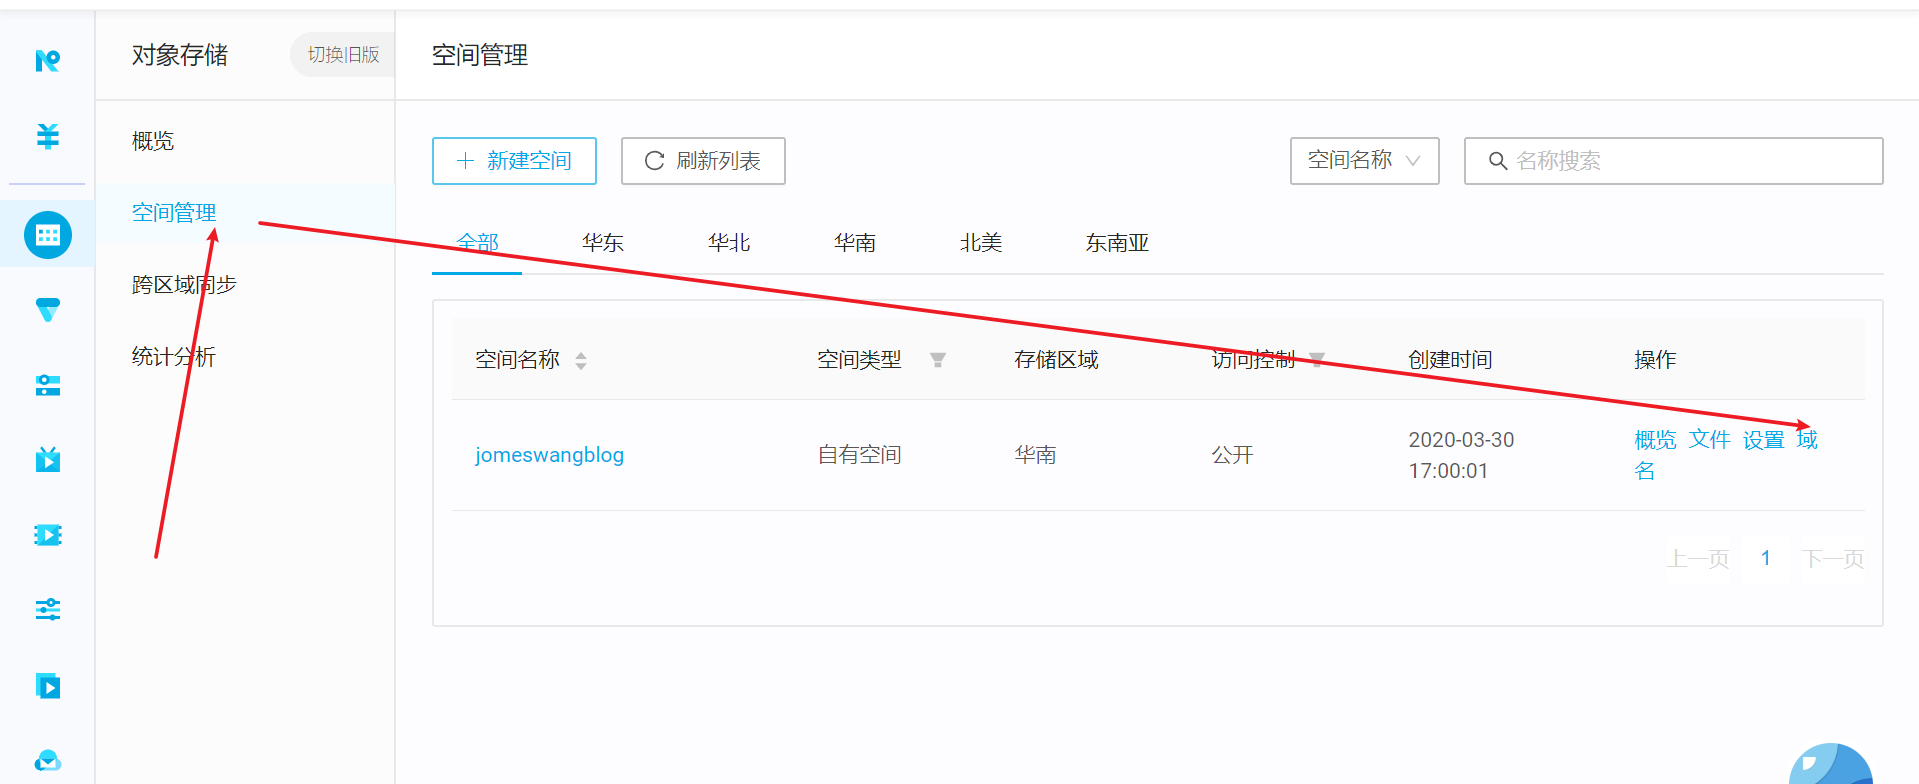Open 概览 in the left menu
Viewport: 1919px width, 784px height.
click(153, 141)
